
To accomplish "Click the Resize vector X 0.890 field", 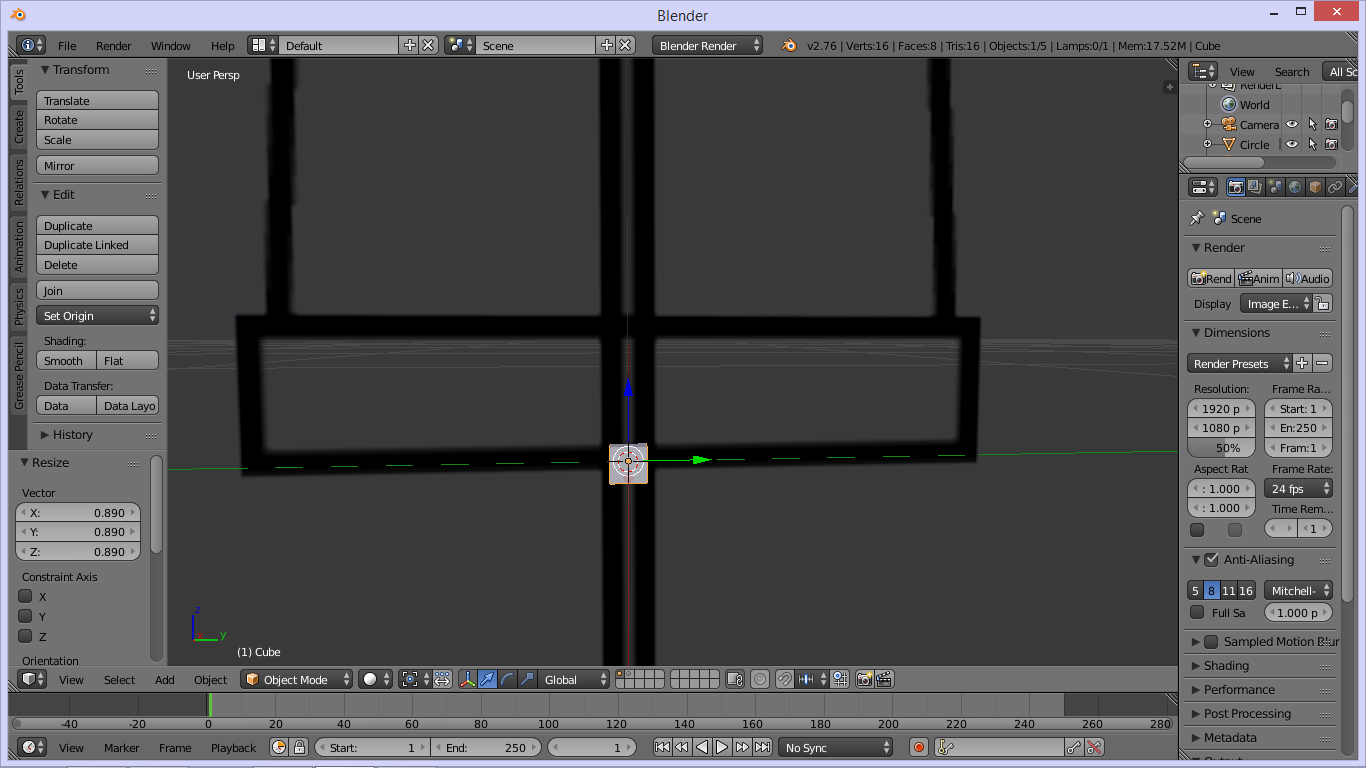I will click(x=78, y=512).
